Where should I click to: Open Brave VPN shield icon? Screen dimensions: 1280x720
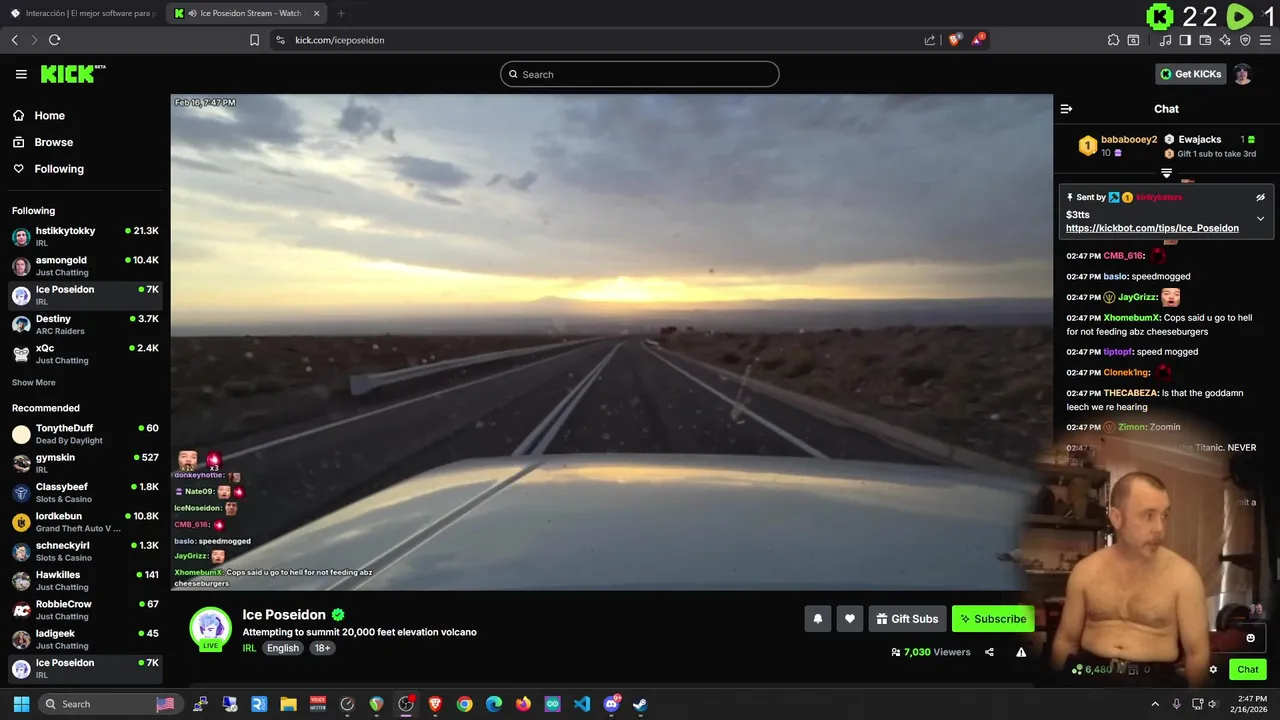pos(1245,40)
